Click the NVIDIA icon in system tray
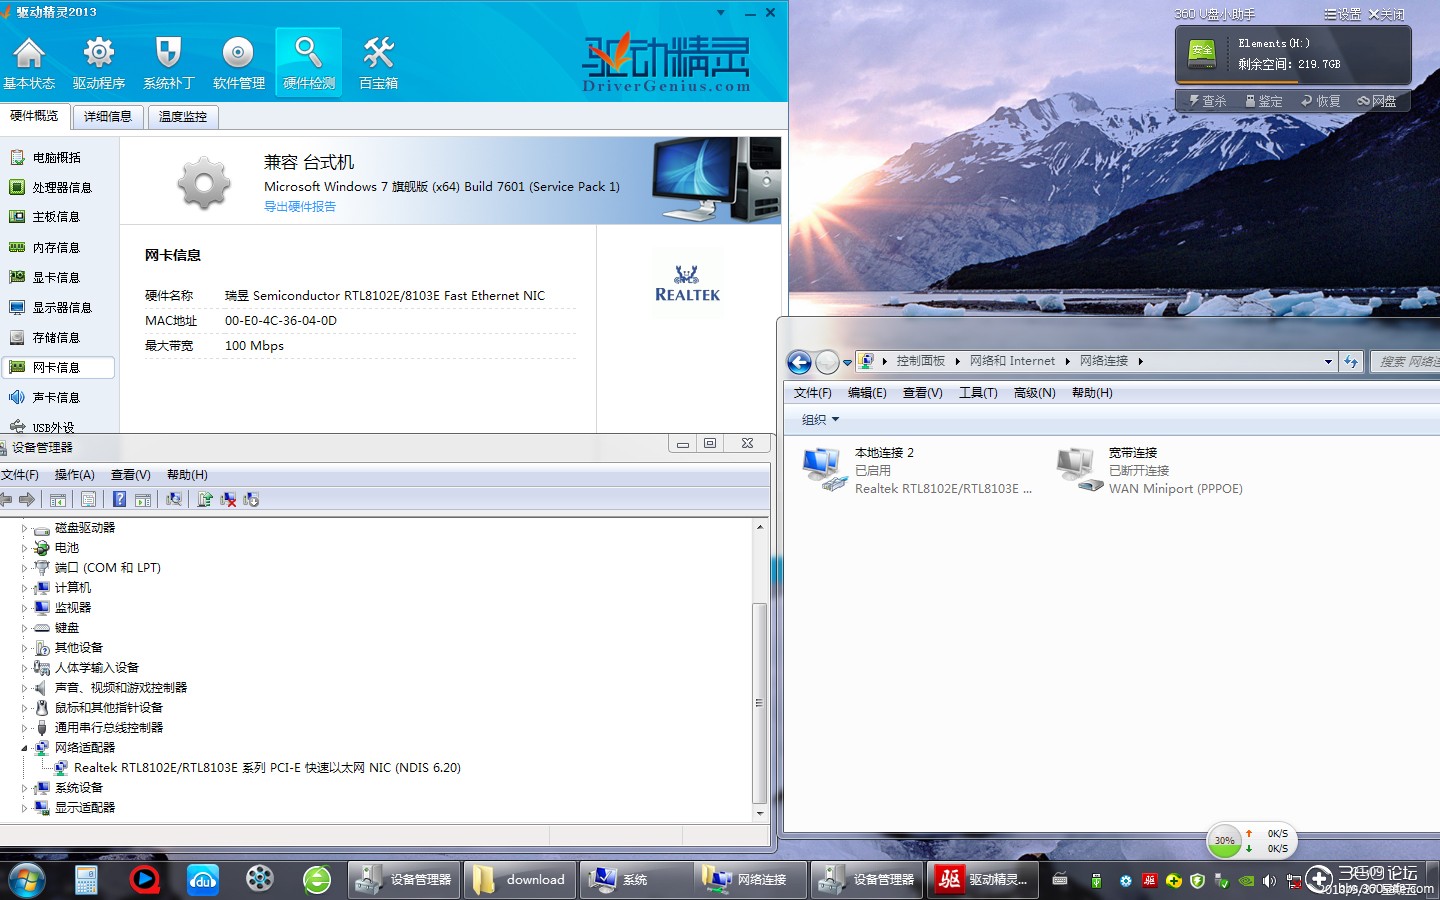 [1246, 881]
